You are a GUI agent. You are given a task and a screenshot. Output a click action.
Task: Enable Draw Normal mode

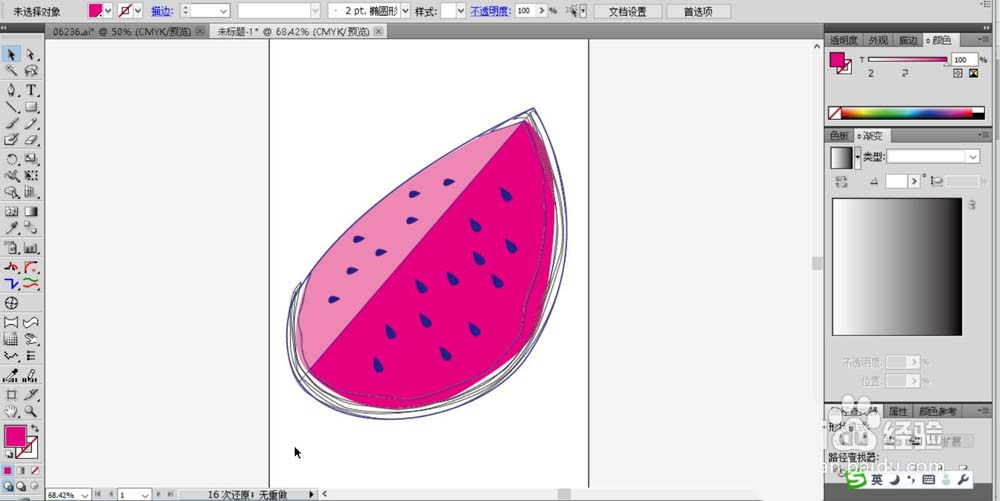point(8,486)
